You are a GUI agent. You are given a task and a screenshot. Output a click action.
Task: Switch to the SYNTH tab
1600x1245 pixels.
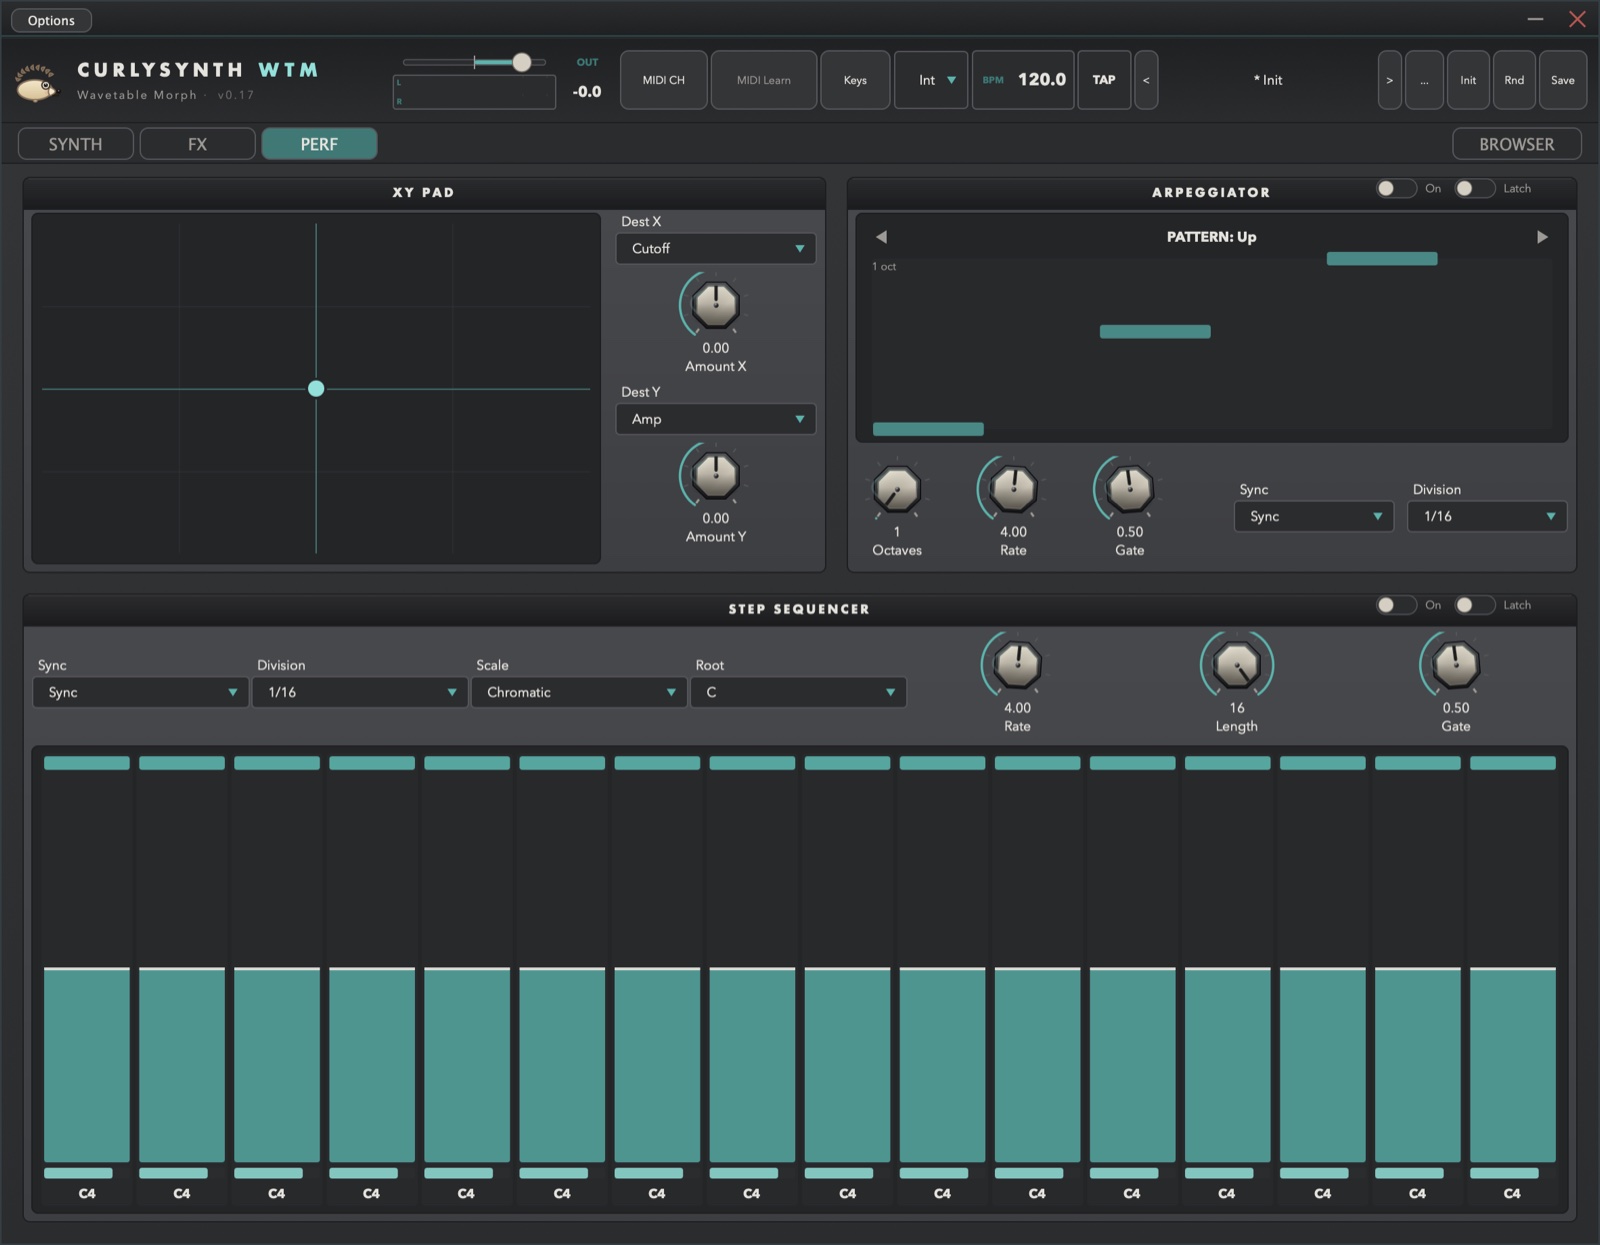(76, 144)
